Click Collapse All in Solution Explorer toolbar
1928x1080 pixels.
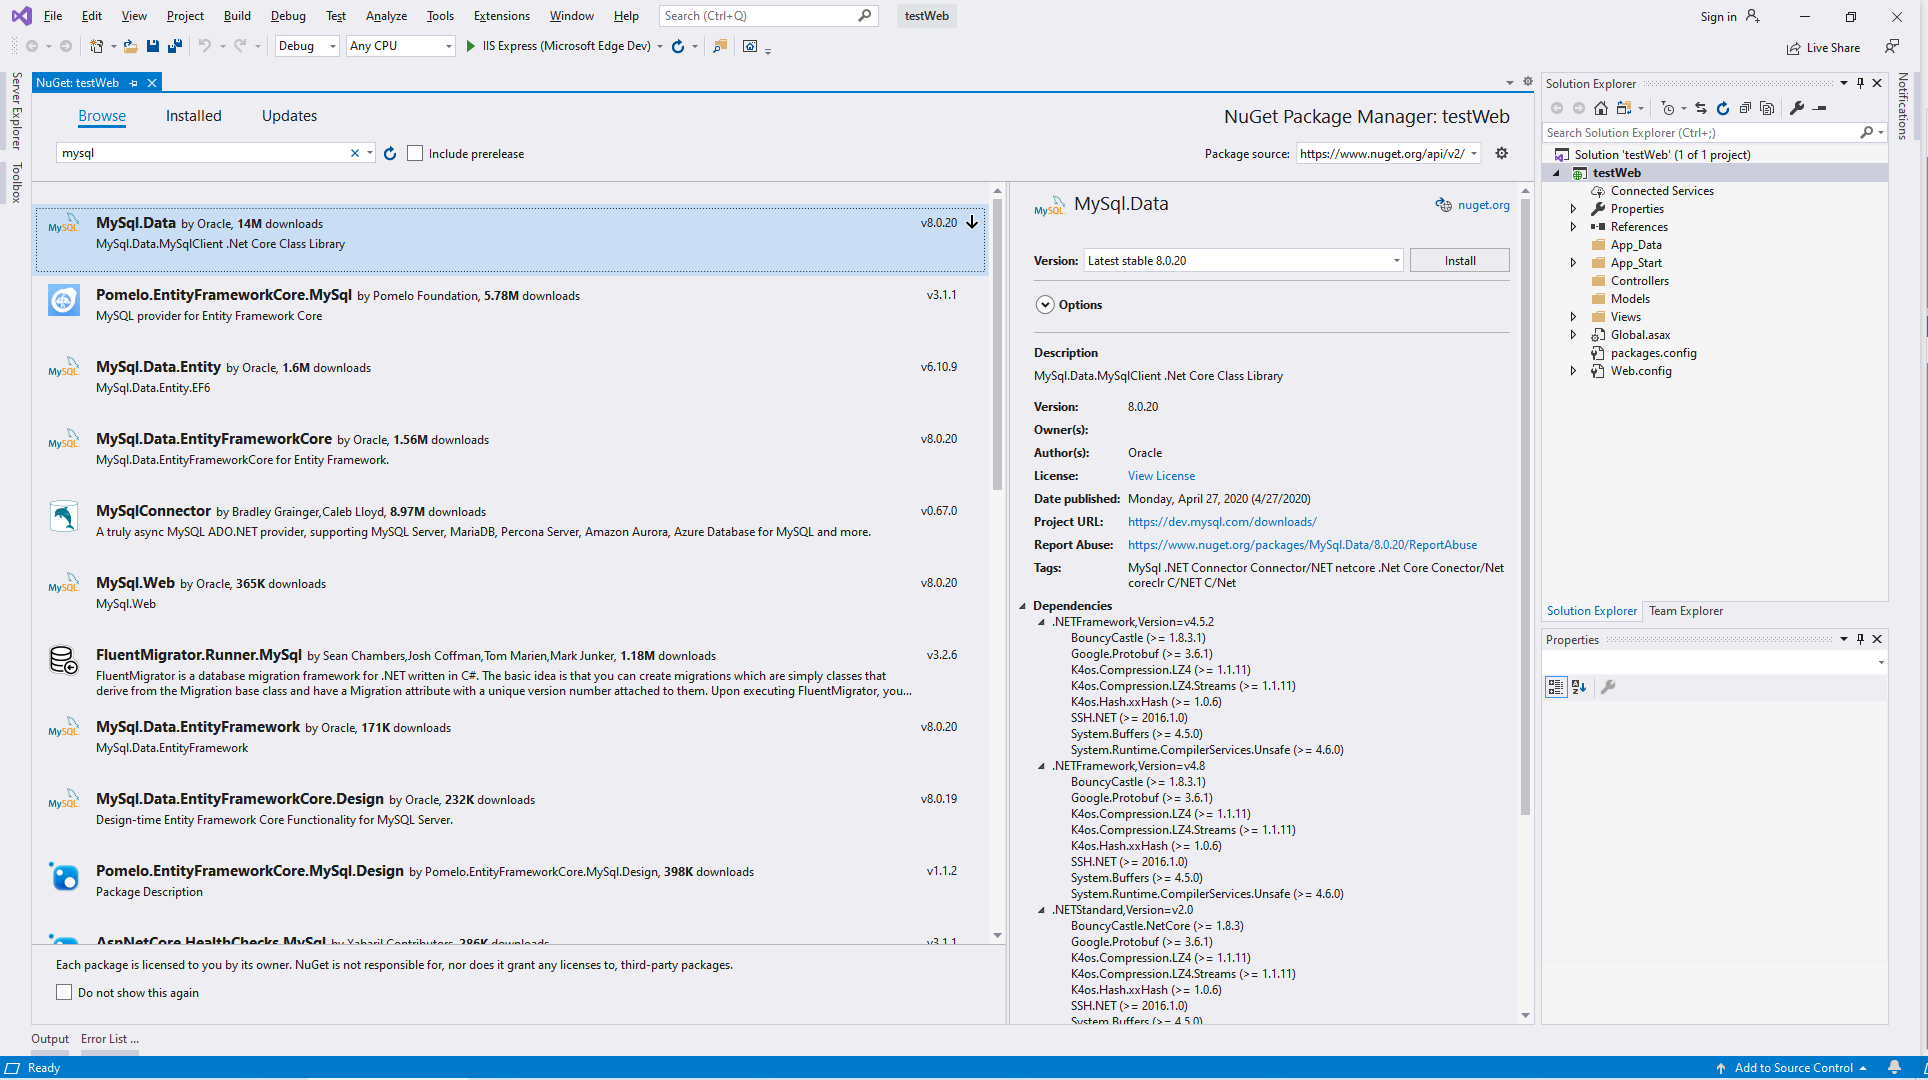click(1745, 108)
